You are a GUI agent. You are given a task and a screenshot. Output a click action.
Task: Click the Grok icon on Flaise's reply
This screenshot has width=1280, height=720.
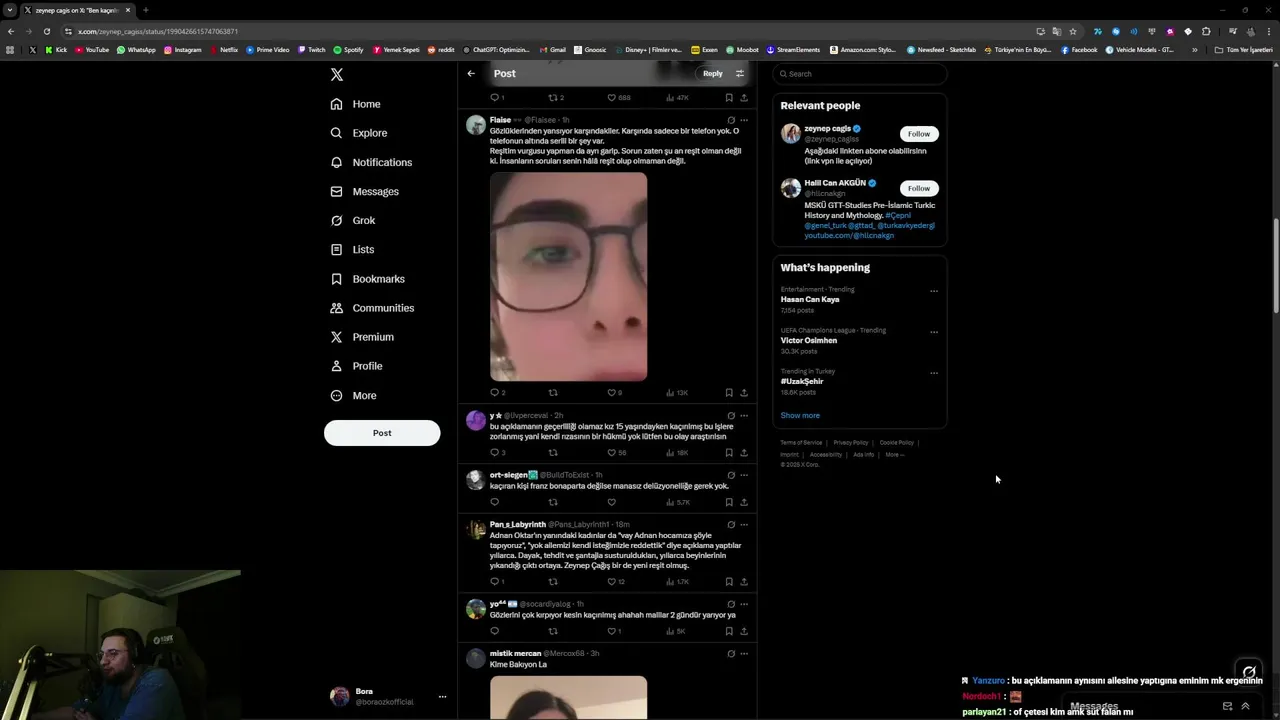[731, 120]
